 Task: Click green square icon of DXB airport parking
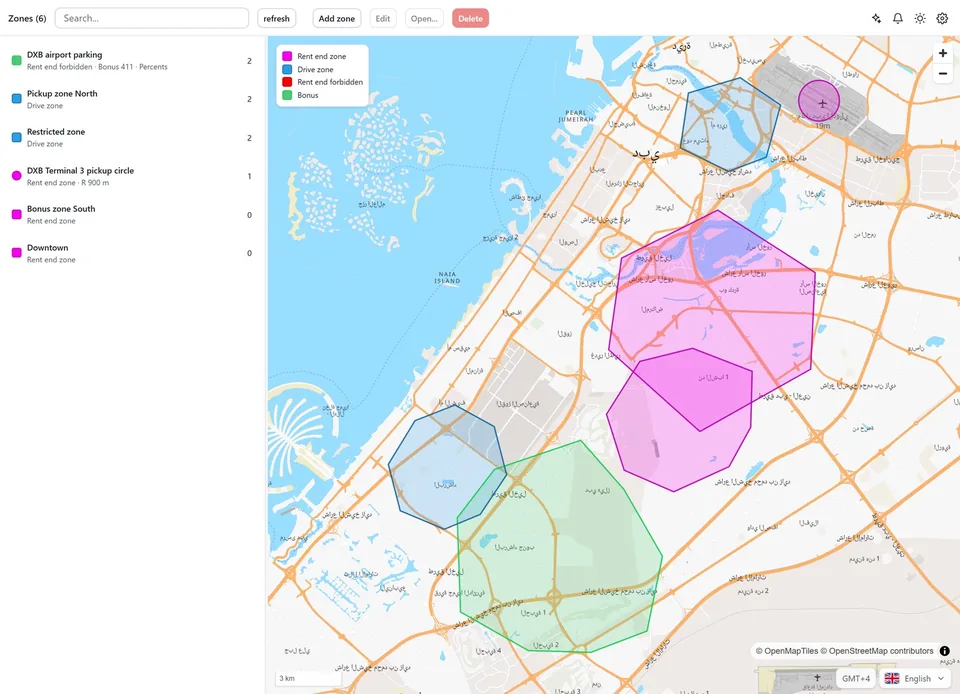(17, 60)
